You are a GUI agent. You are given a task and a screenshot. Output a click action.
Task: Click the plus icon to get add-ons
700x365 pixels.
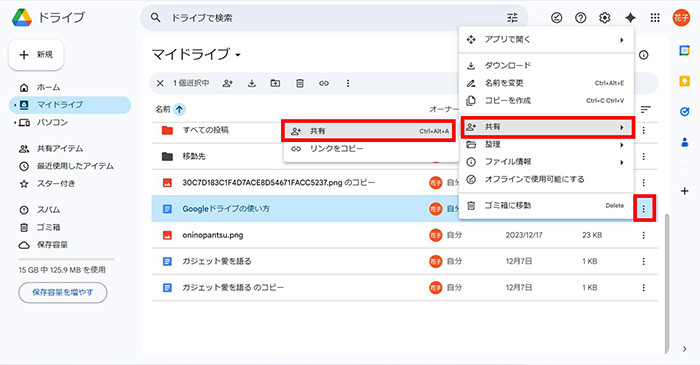[684, 191]
